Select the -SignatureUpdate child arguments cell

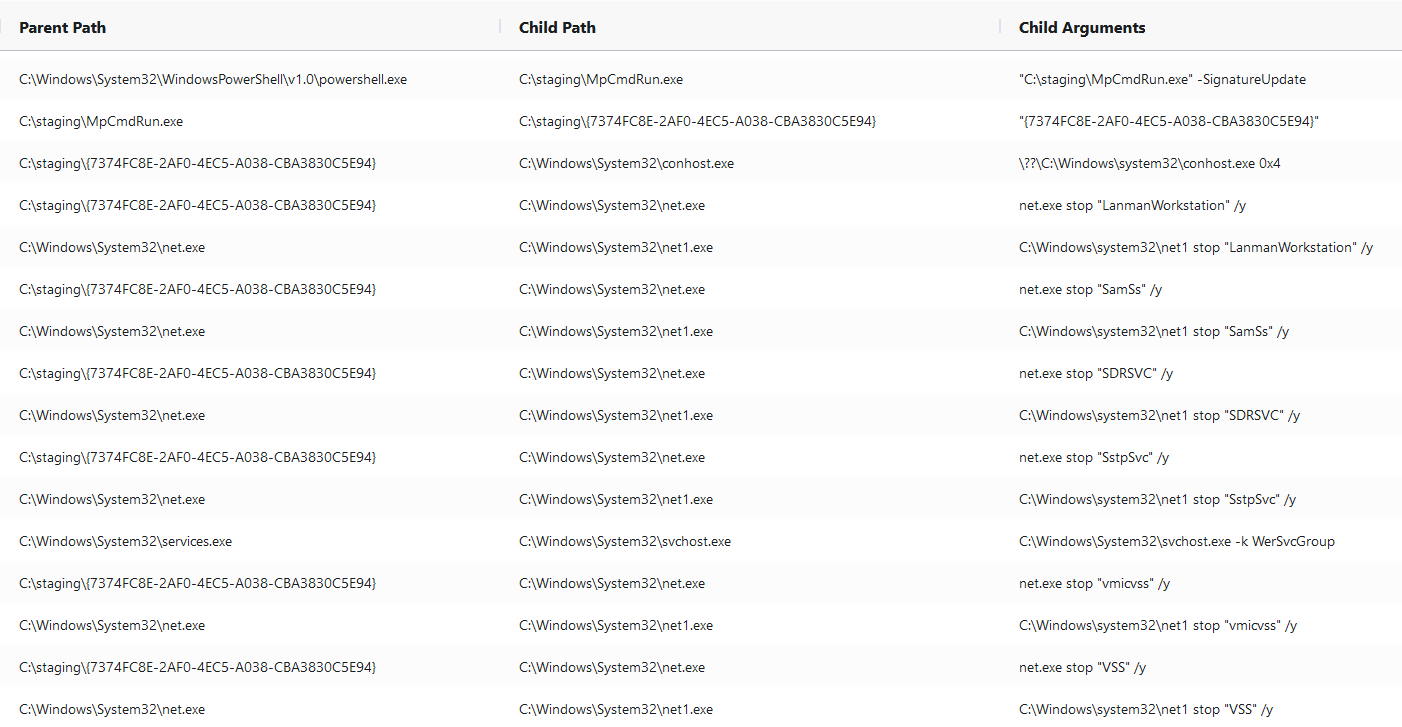coord(1162,79)
